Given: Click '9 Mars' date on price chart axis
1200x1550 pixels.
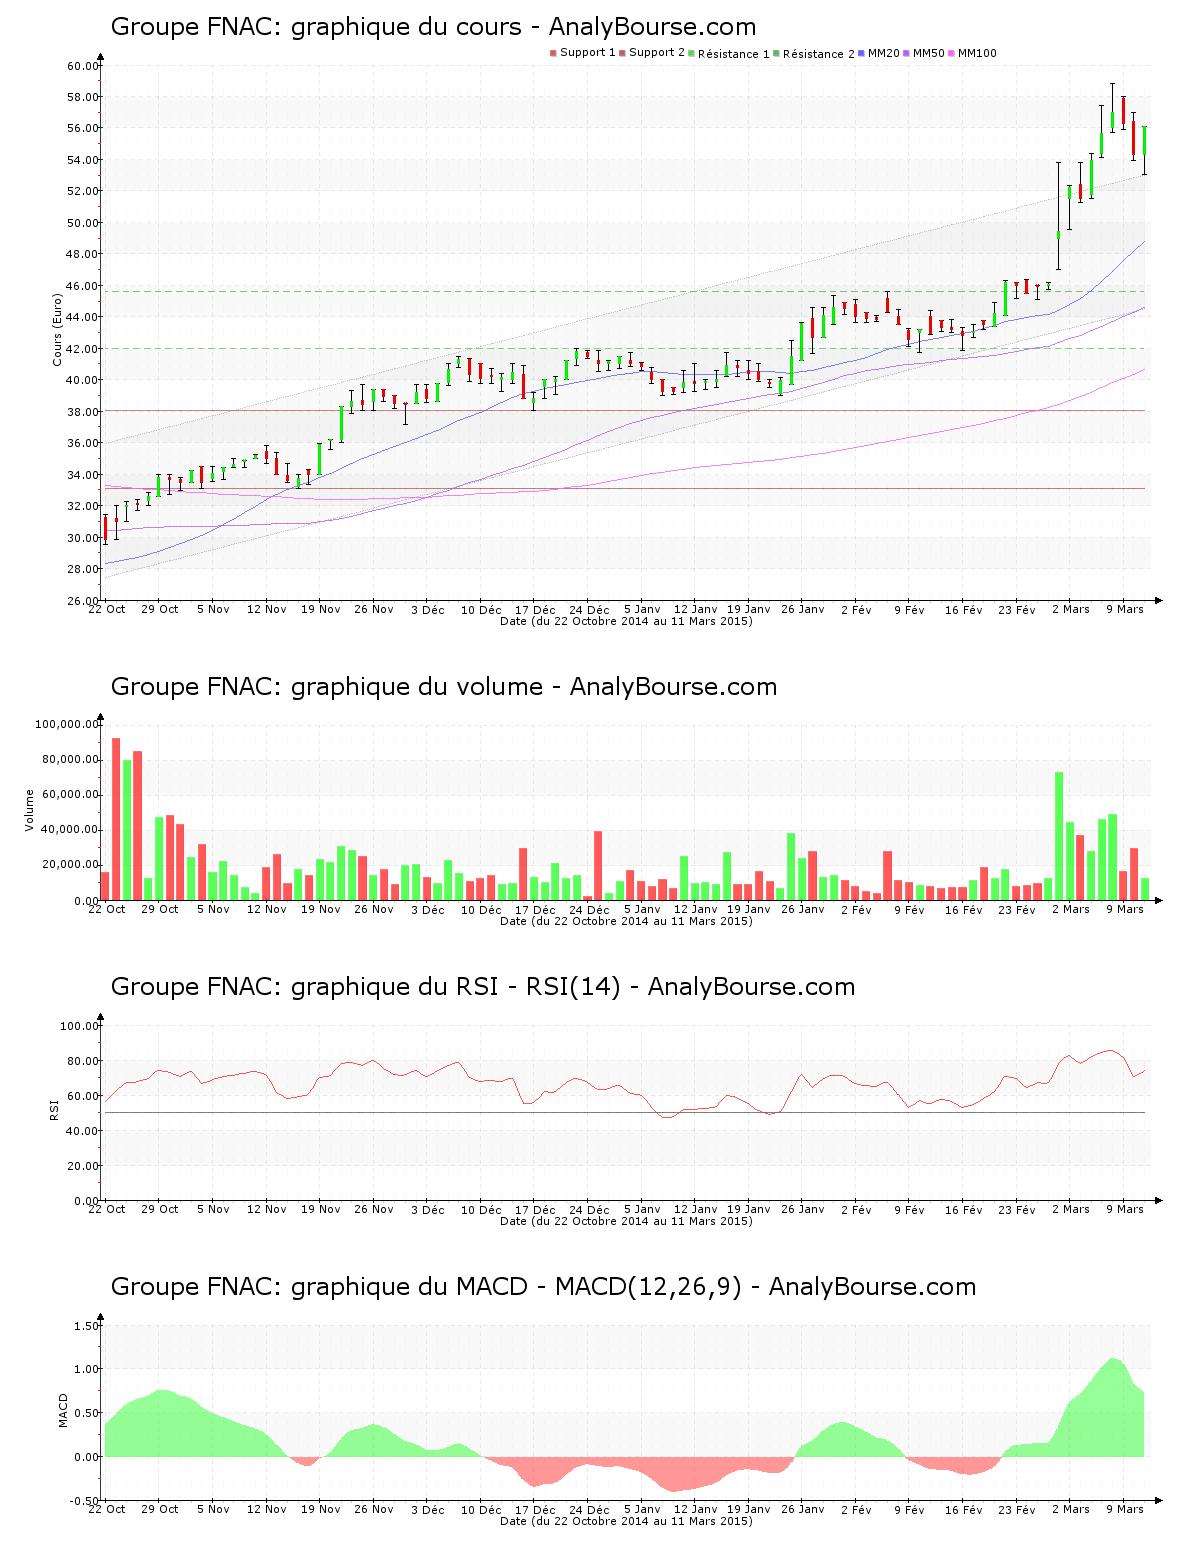Looking at the screenshot, I should point(1124,609).
